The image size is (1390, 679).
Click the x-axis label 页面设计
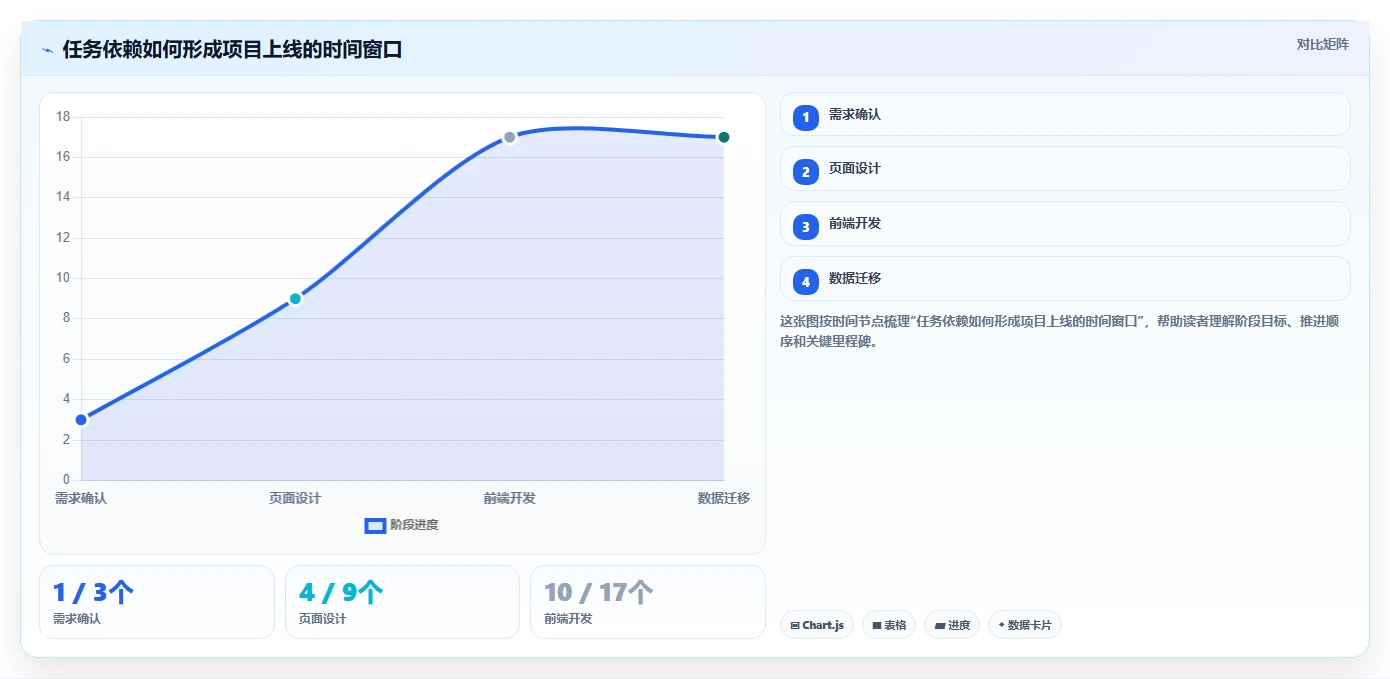[295, 498]
